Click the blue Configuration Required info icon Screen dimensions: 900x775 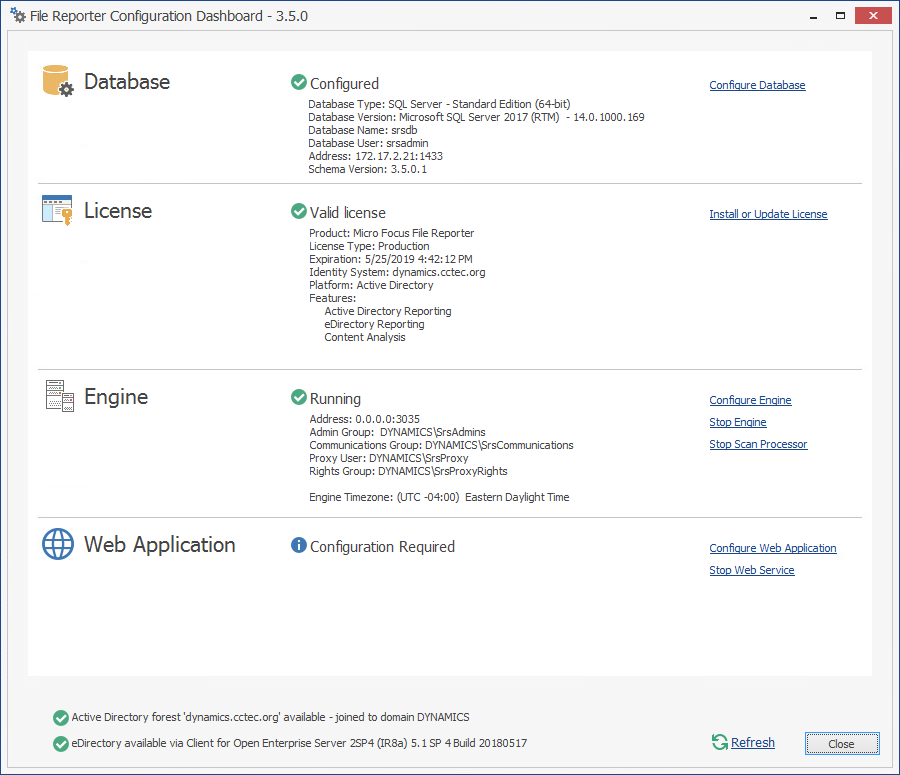click(298, 546)
